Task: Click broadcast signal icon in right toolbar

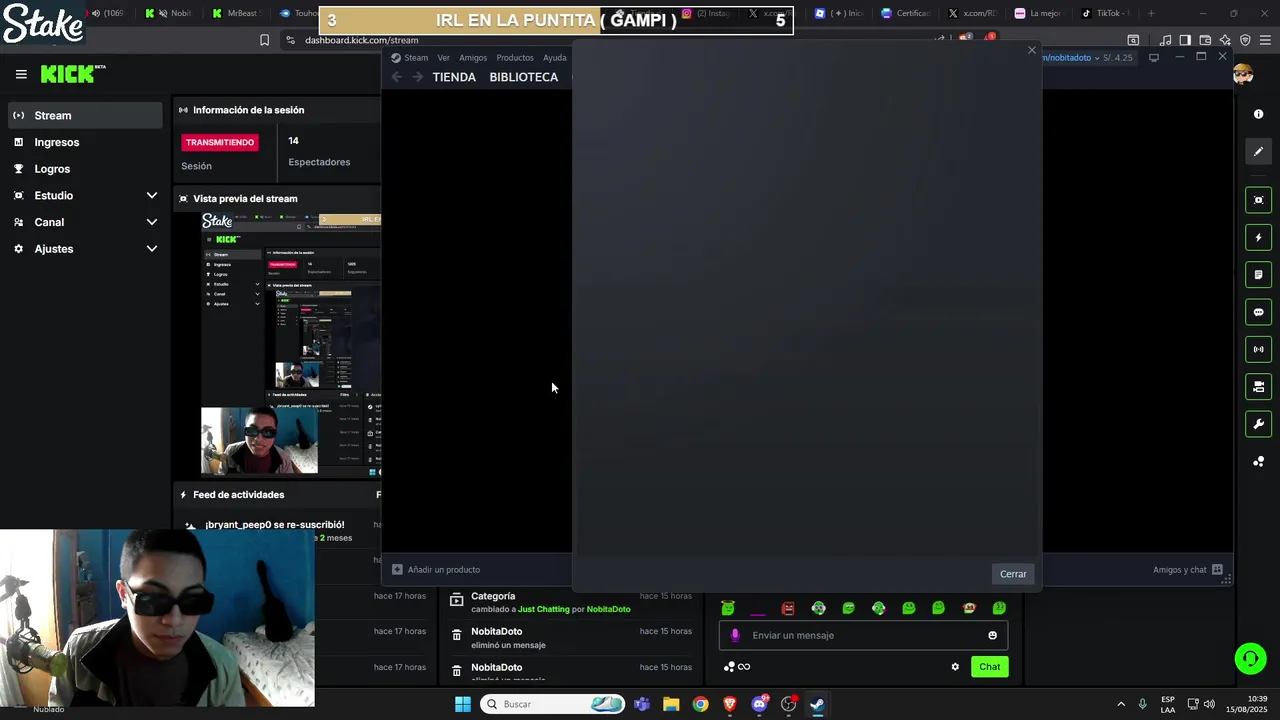Action: tap(1258, 349)
